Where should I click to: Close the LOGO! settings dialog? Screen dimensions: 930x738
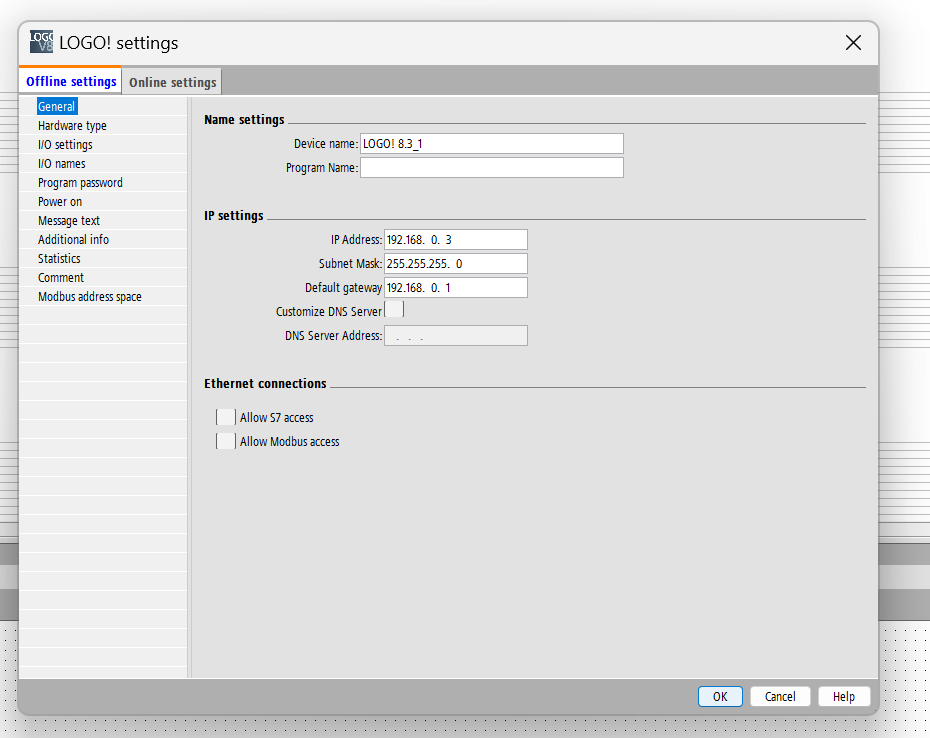[853, 43]
